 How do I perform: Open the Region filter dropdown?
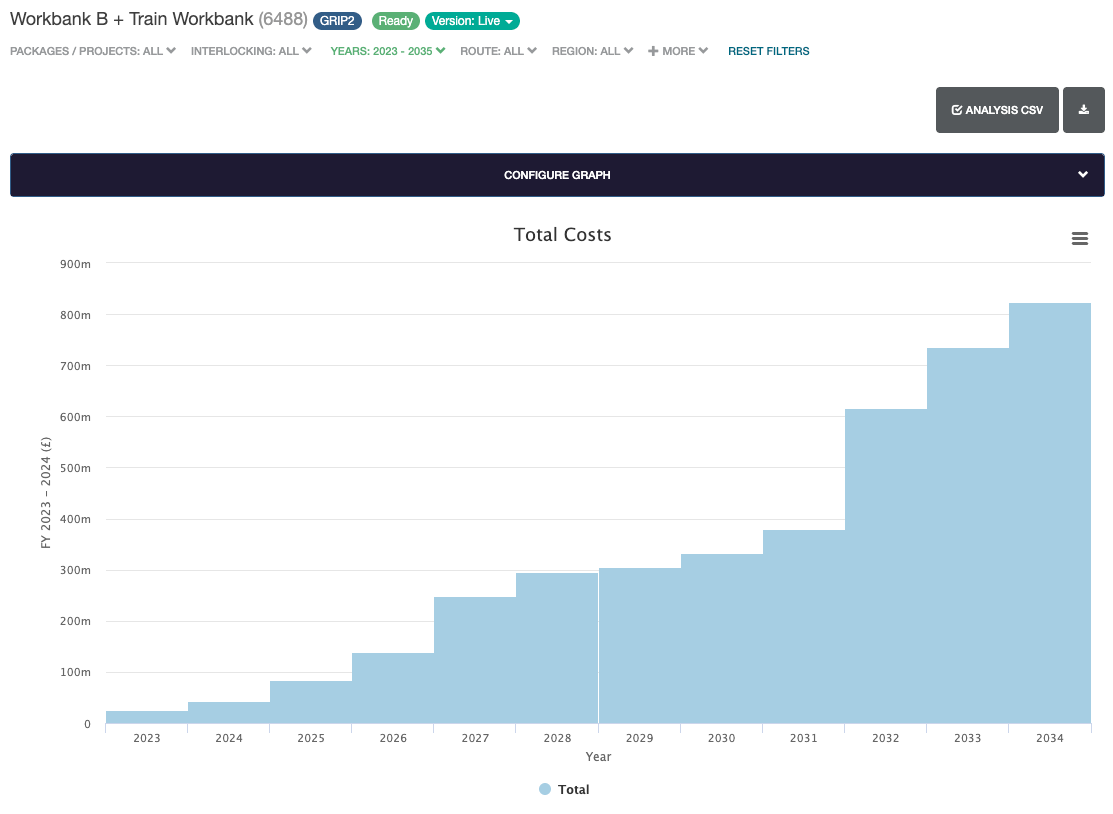tap(592, 51)
